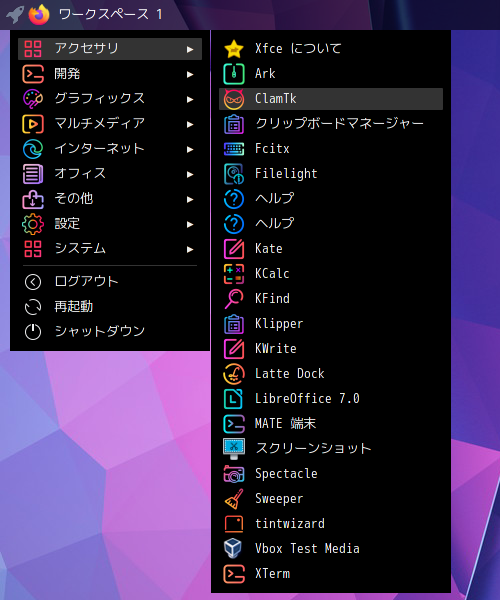Image resolution: width=500 pixels, height=600 pixels.
Task: Click the second ヘルプ entry
Action: click(x=331, y=224)
